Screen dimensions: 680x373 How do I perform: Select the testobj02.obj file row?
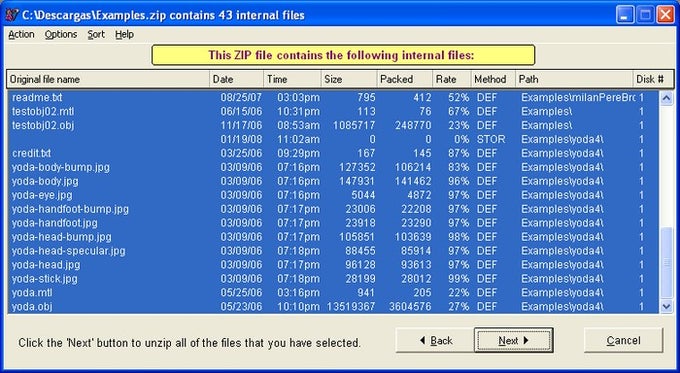point(333,125)
